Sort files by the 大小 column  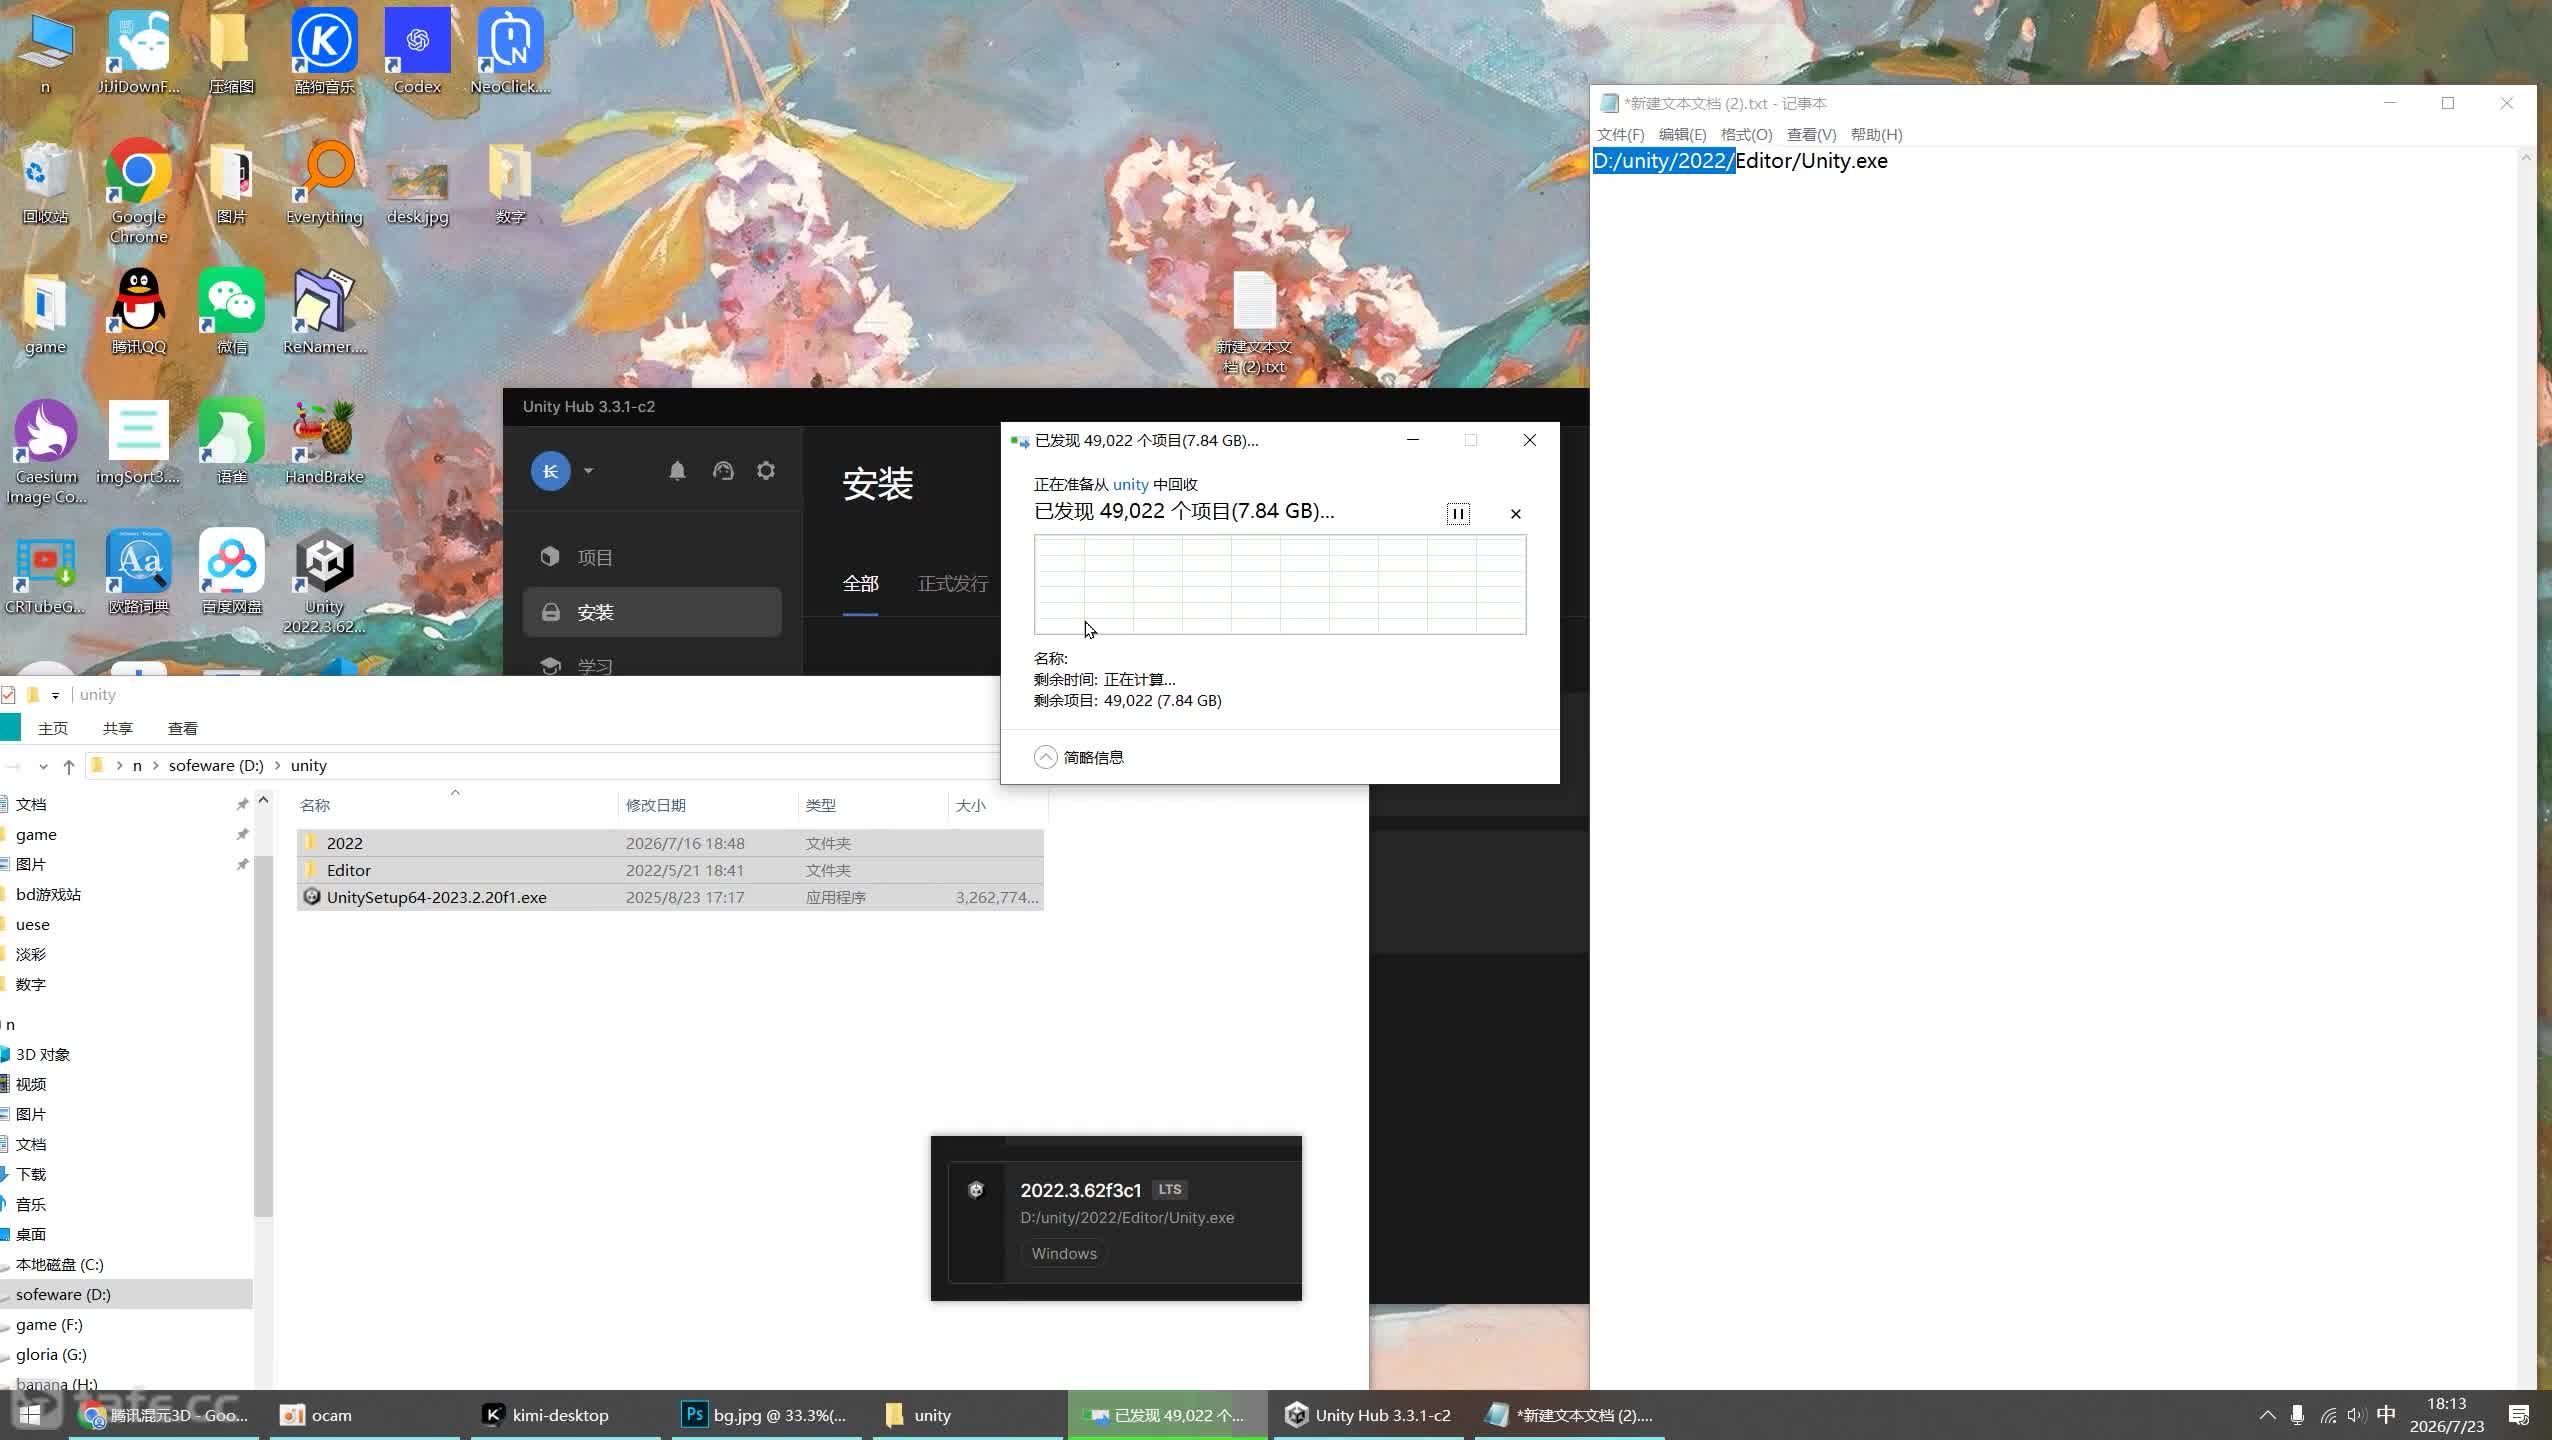tap(997, 805)
